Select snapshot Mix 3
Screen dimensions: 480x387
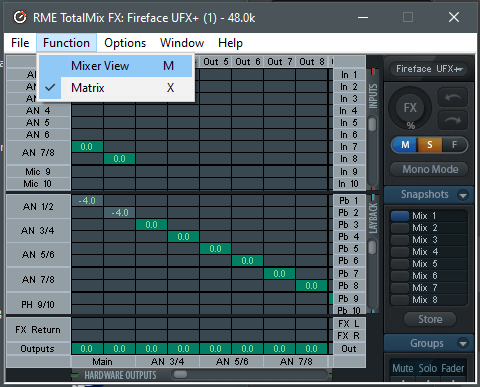pos(429,240)
